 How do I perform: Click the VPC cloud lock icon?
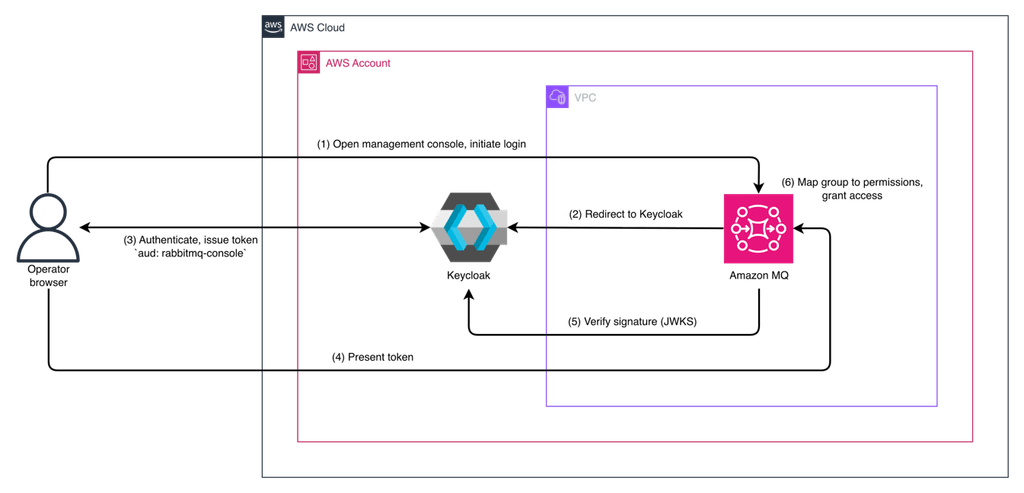[557, 97]
